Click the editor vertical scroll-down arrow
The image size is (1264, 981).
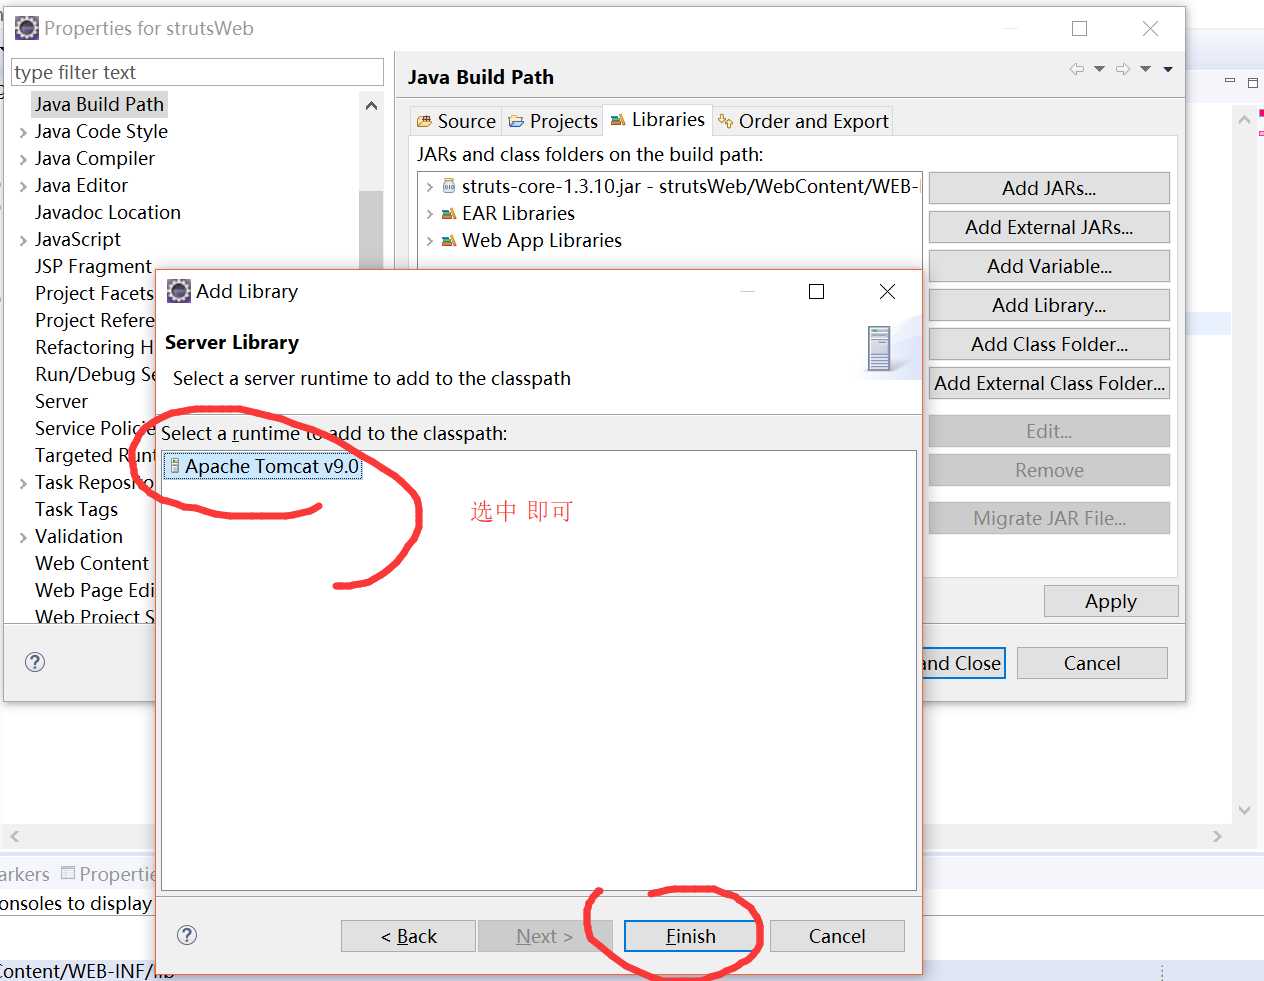1244,810
